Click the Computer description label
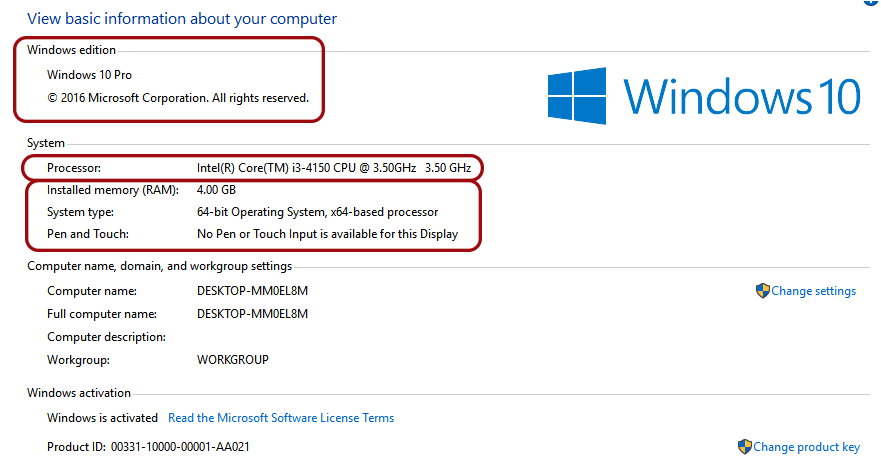Viewport: 881px width, 476px height. click(x=106, y=337)
